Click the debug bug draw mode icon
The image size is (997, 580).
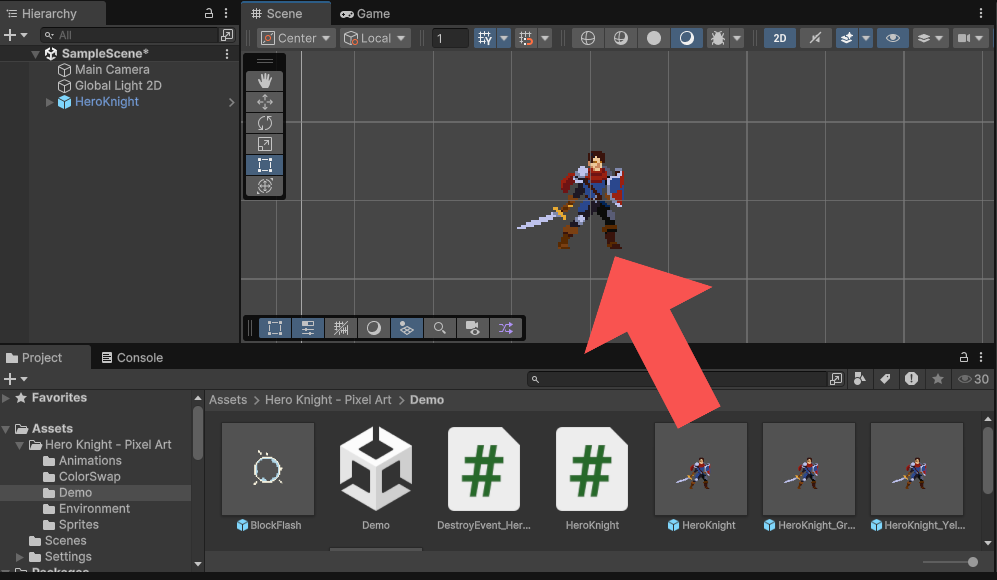coord(718,38)
